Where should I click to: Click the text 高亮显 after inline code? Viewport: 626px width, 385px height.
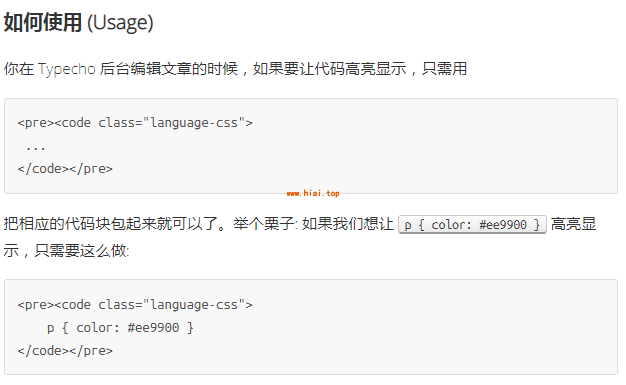pyautogui.click(x=574, y=224)
